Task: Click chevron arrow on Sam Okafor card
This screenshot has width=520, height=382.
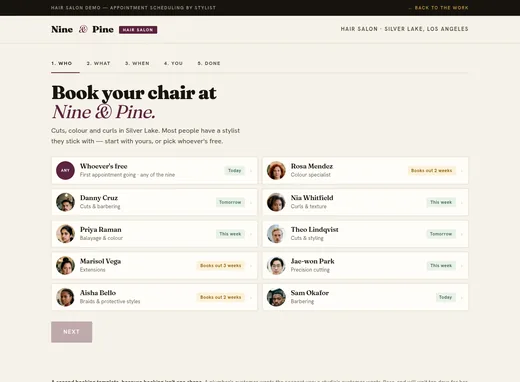Action: click(x=462, y=297)
